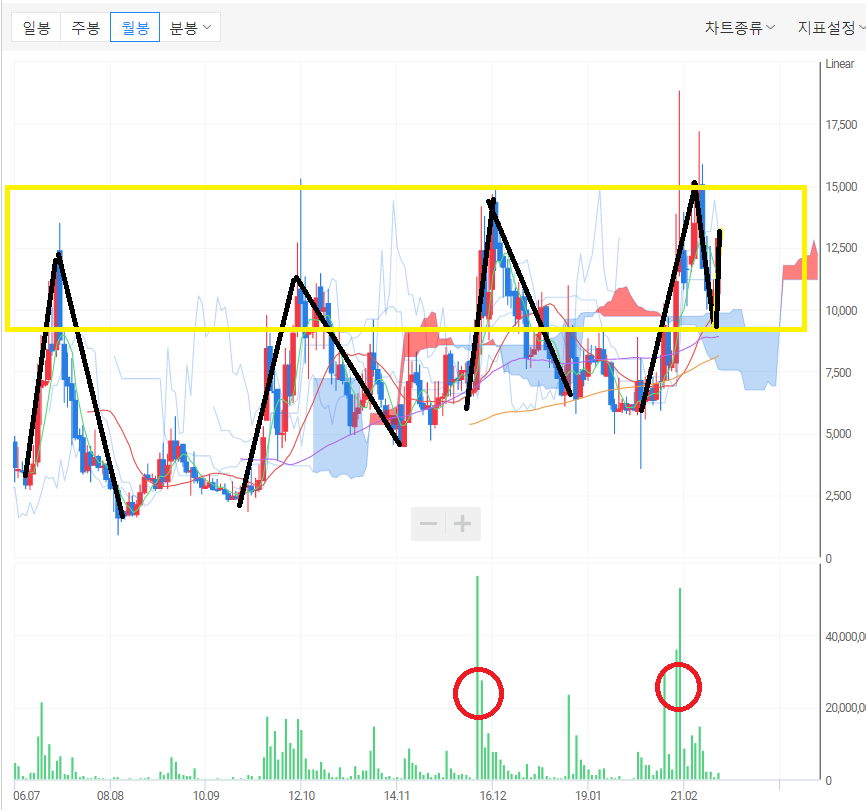Viewport: 866px width, 810px height.
Task: Click the 06.07 date axis label
Action: (x=27, y=796)
